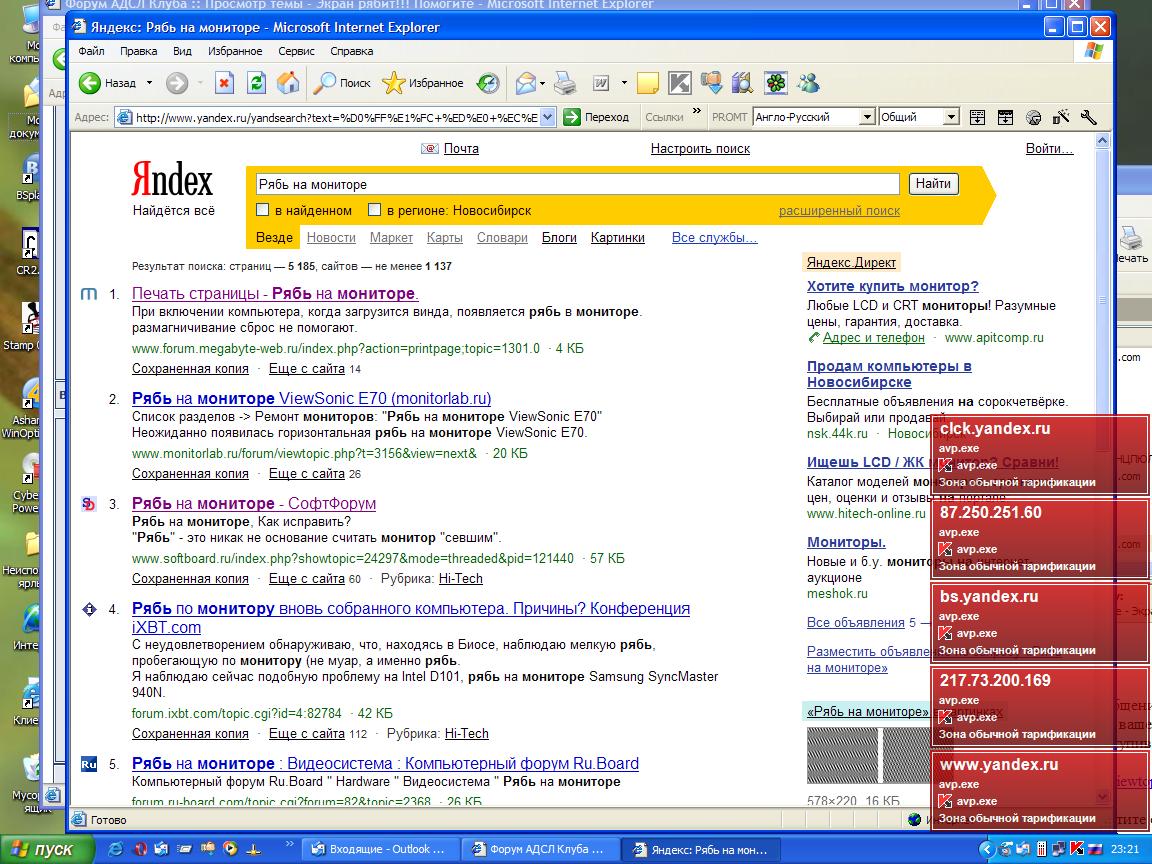Open the 'Все службы...' link

[714, 237]
